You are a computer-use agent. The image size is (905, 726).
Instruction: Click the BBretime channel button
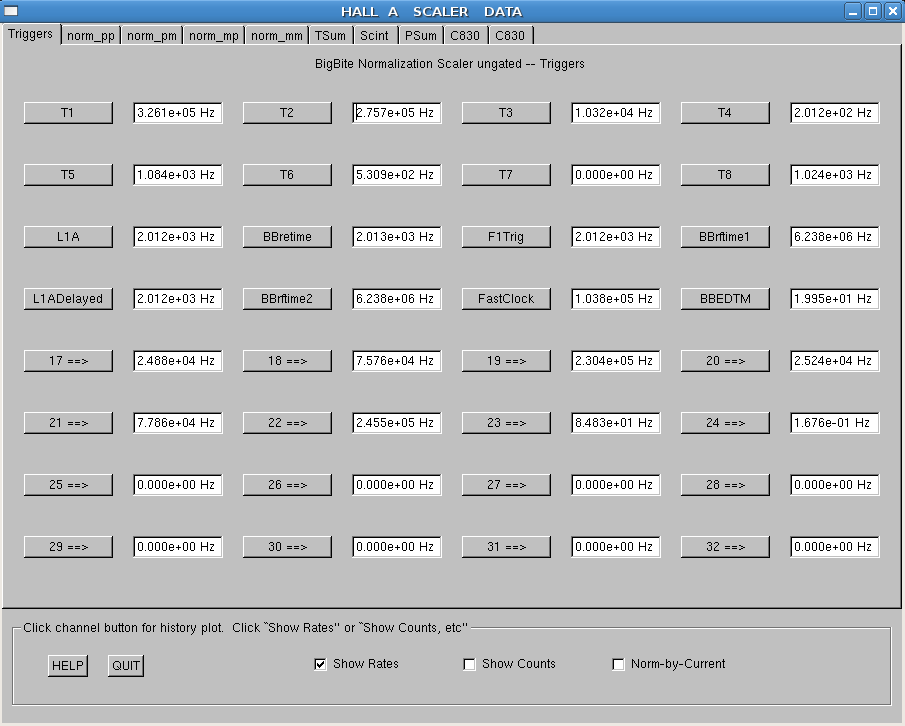coord(287,237)
